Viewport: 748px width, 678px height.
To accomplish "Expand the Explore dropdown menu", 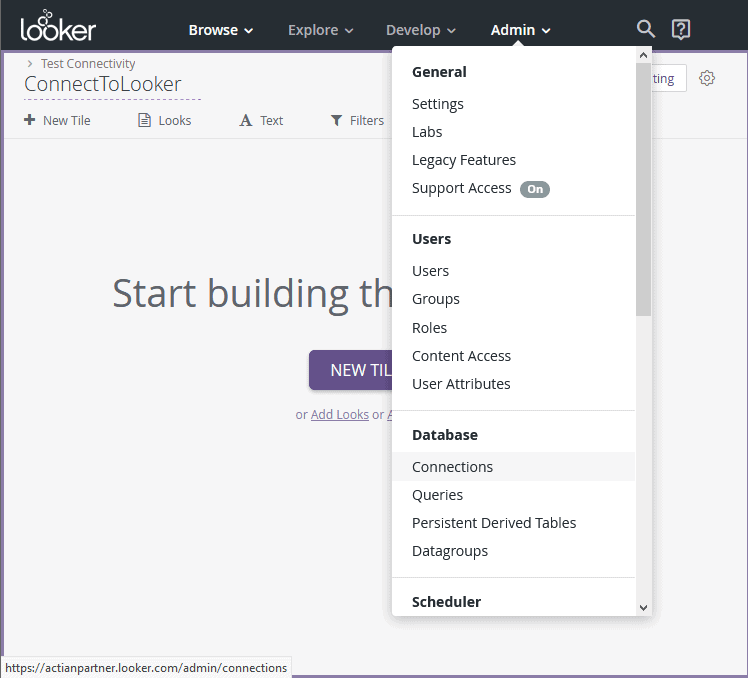I will [321, 30].
